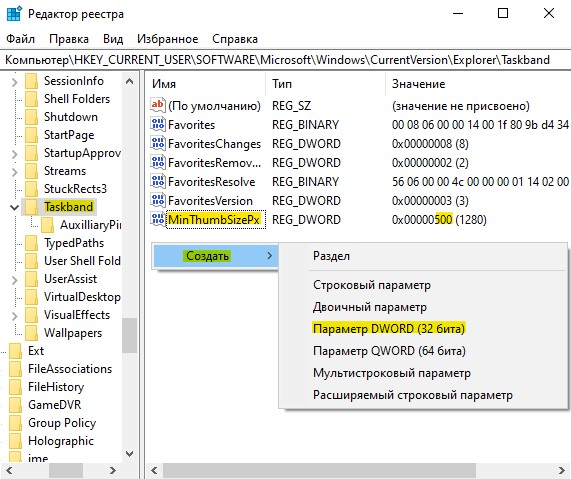Click the Тип column header
This screenshot has height=479, width=571.
[326, 84]
